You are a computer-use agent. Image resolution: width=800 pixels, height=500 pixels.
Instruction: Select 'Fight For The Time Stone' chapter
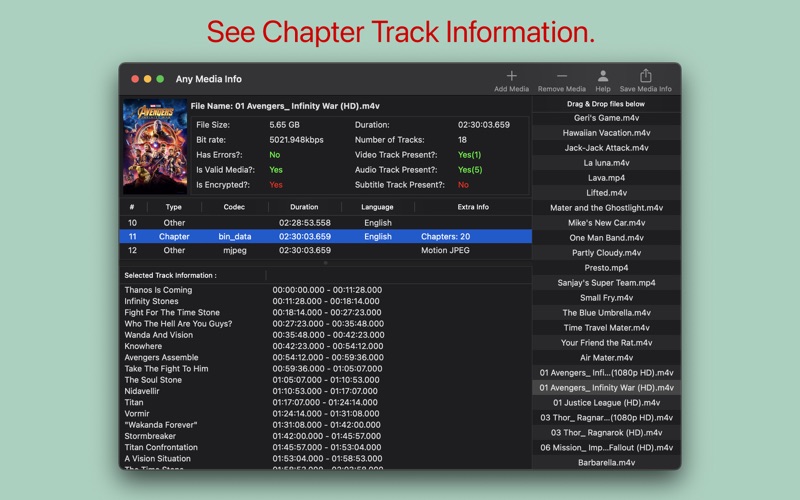coord(326,312)
